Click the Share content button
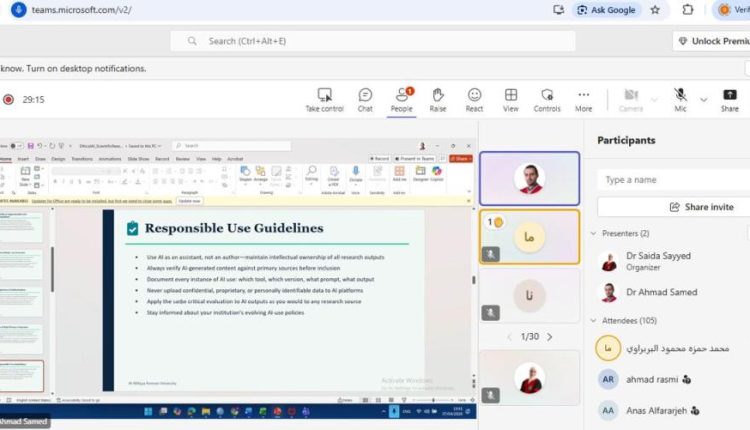Screen dimensions: 750x430 click(x=730, y=95)
